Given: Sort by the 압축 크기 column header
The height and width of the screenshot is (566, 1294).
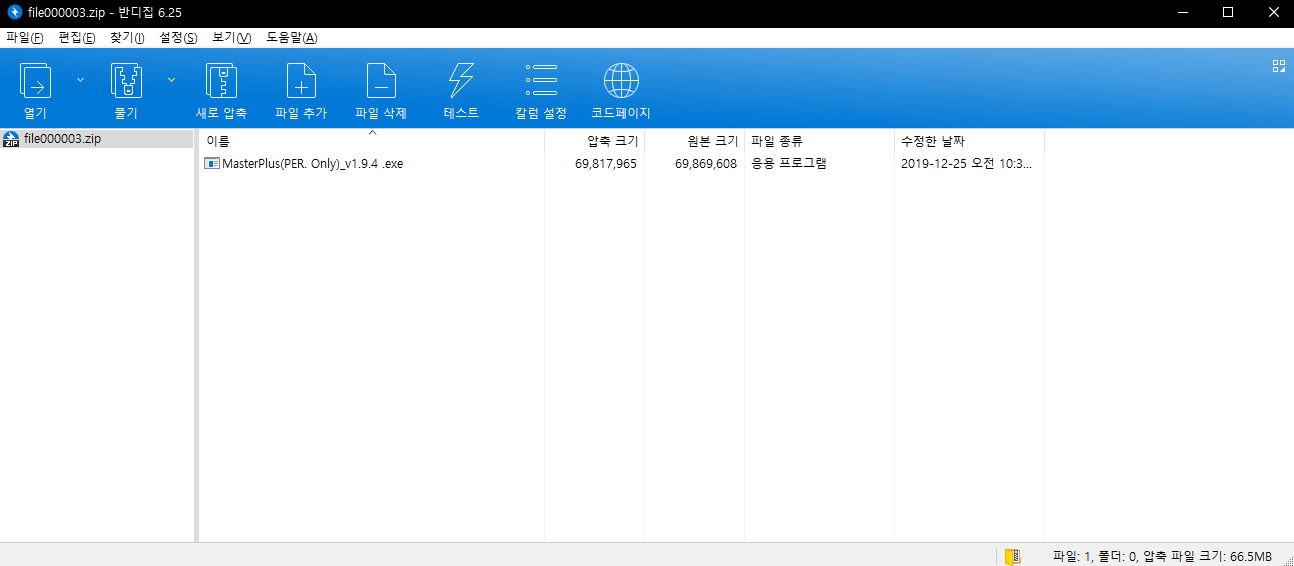Looking at the screenshot, I should pyautogui.click(x=594, y=141).
